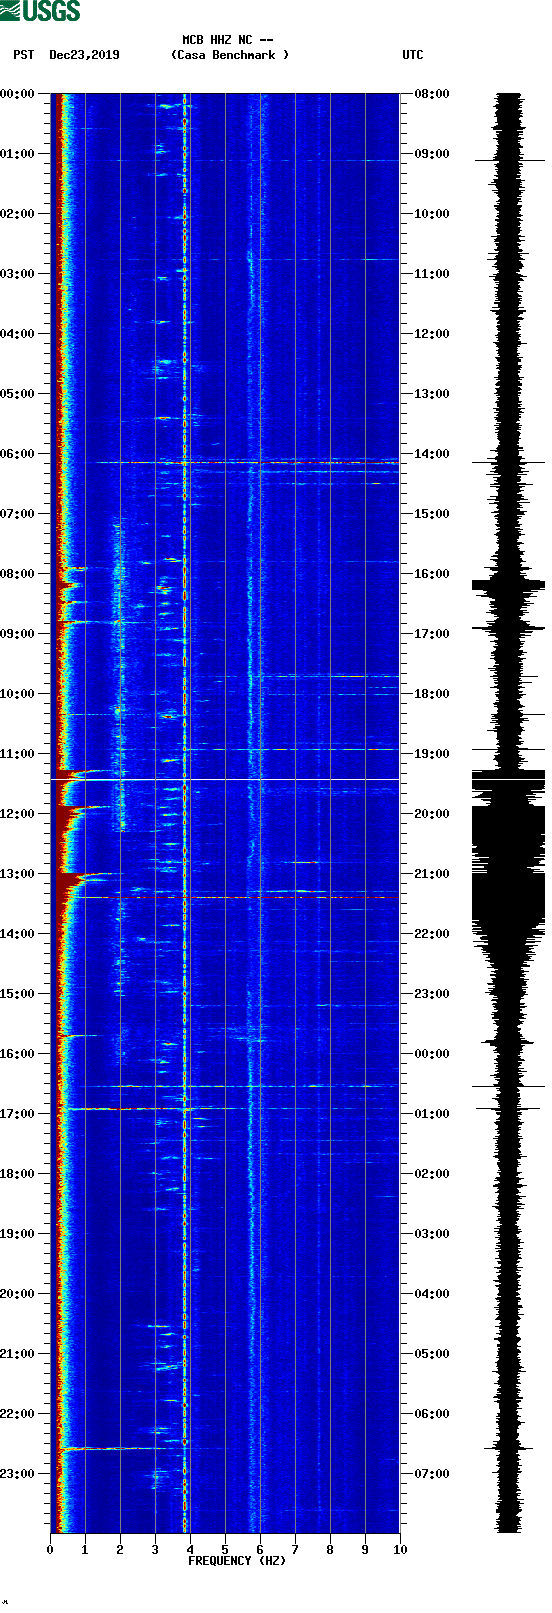
Task: Click the 12:00 PST time label
Action: 17,814
